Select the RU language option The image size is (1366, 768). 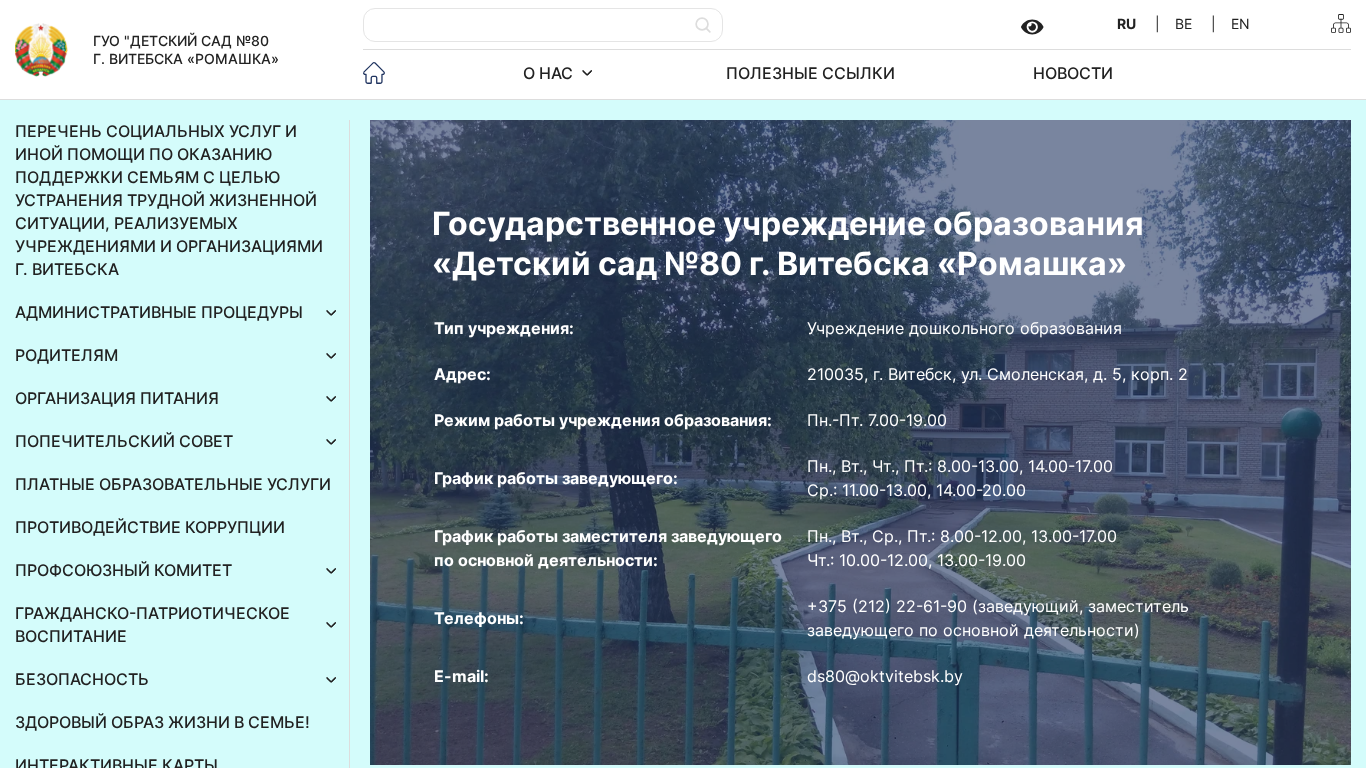point(1126,24)
